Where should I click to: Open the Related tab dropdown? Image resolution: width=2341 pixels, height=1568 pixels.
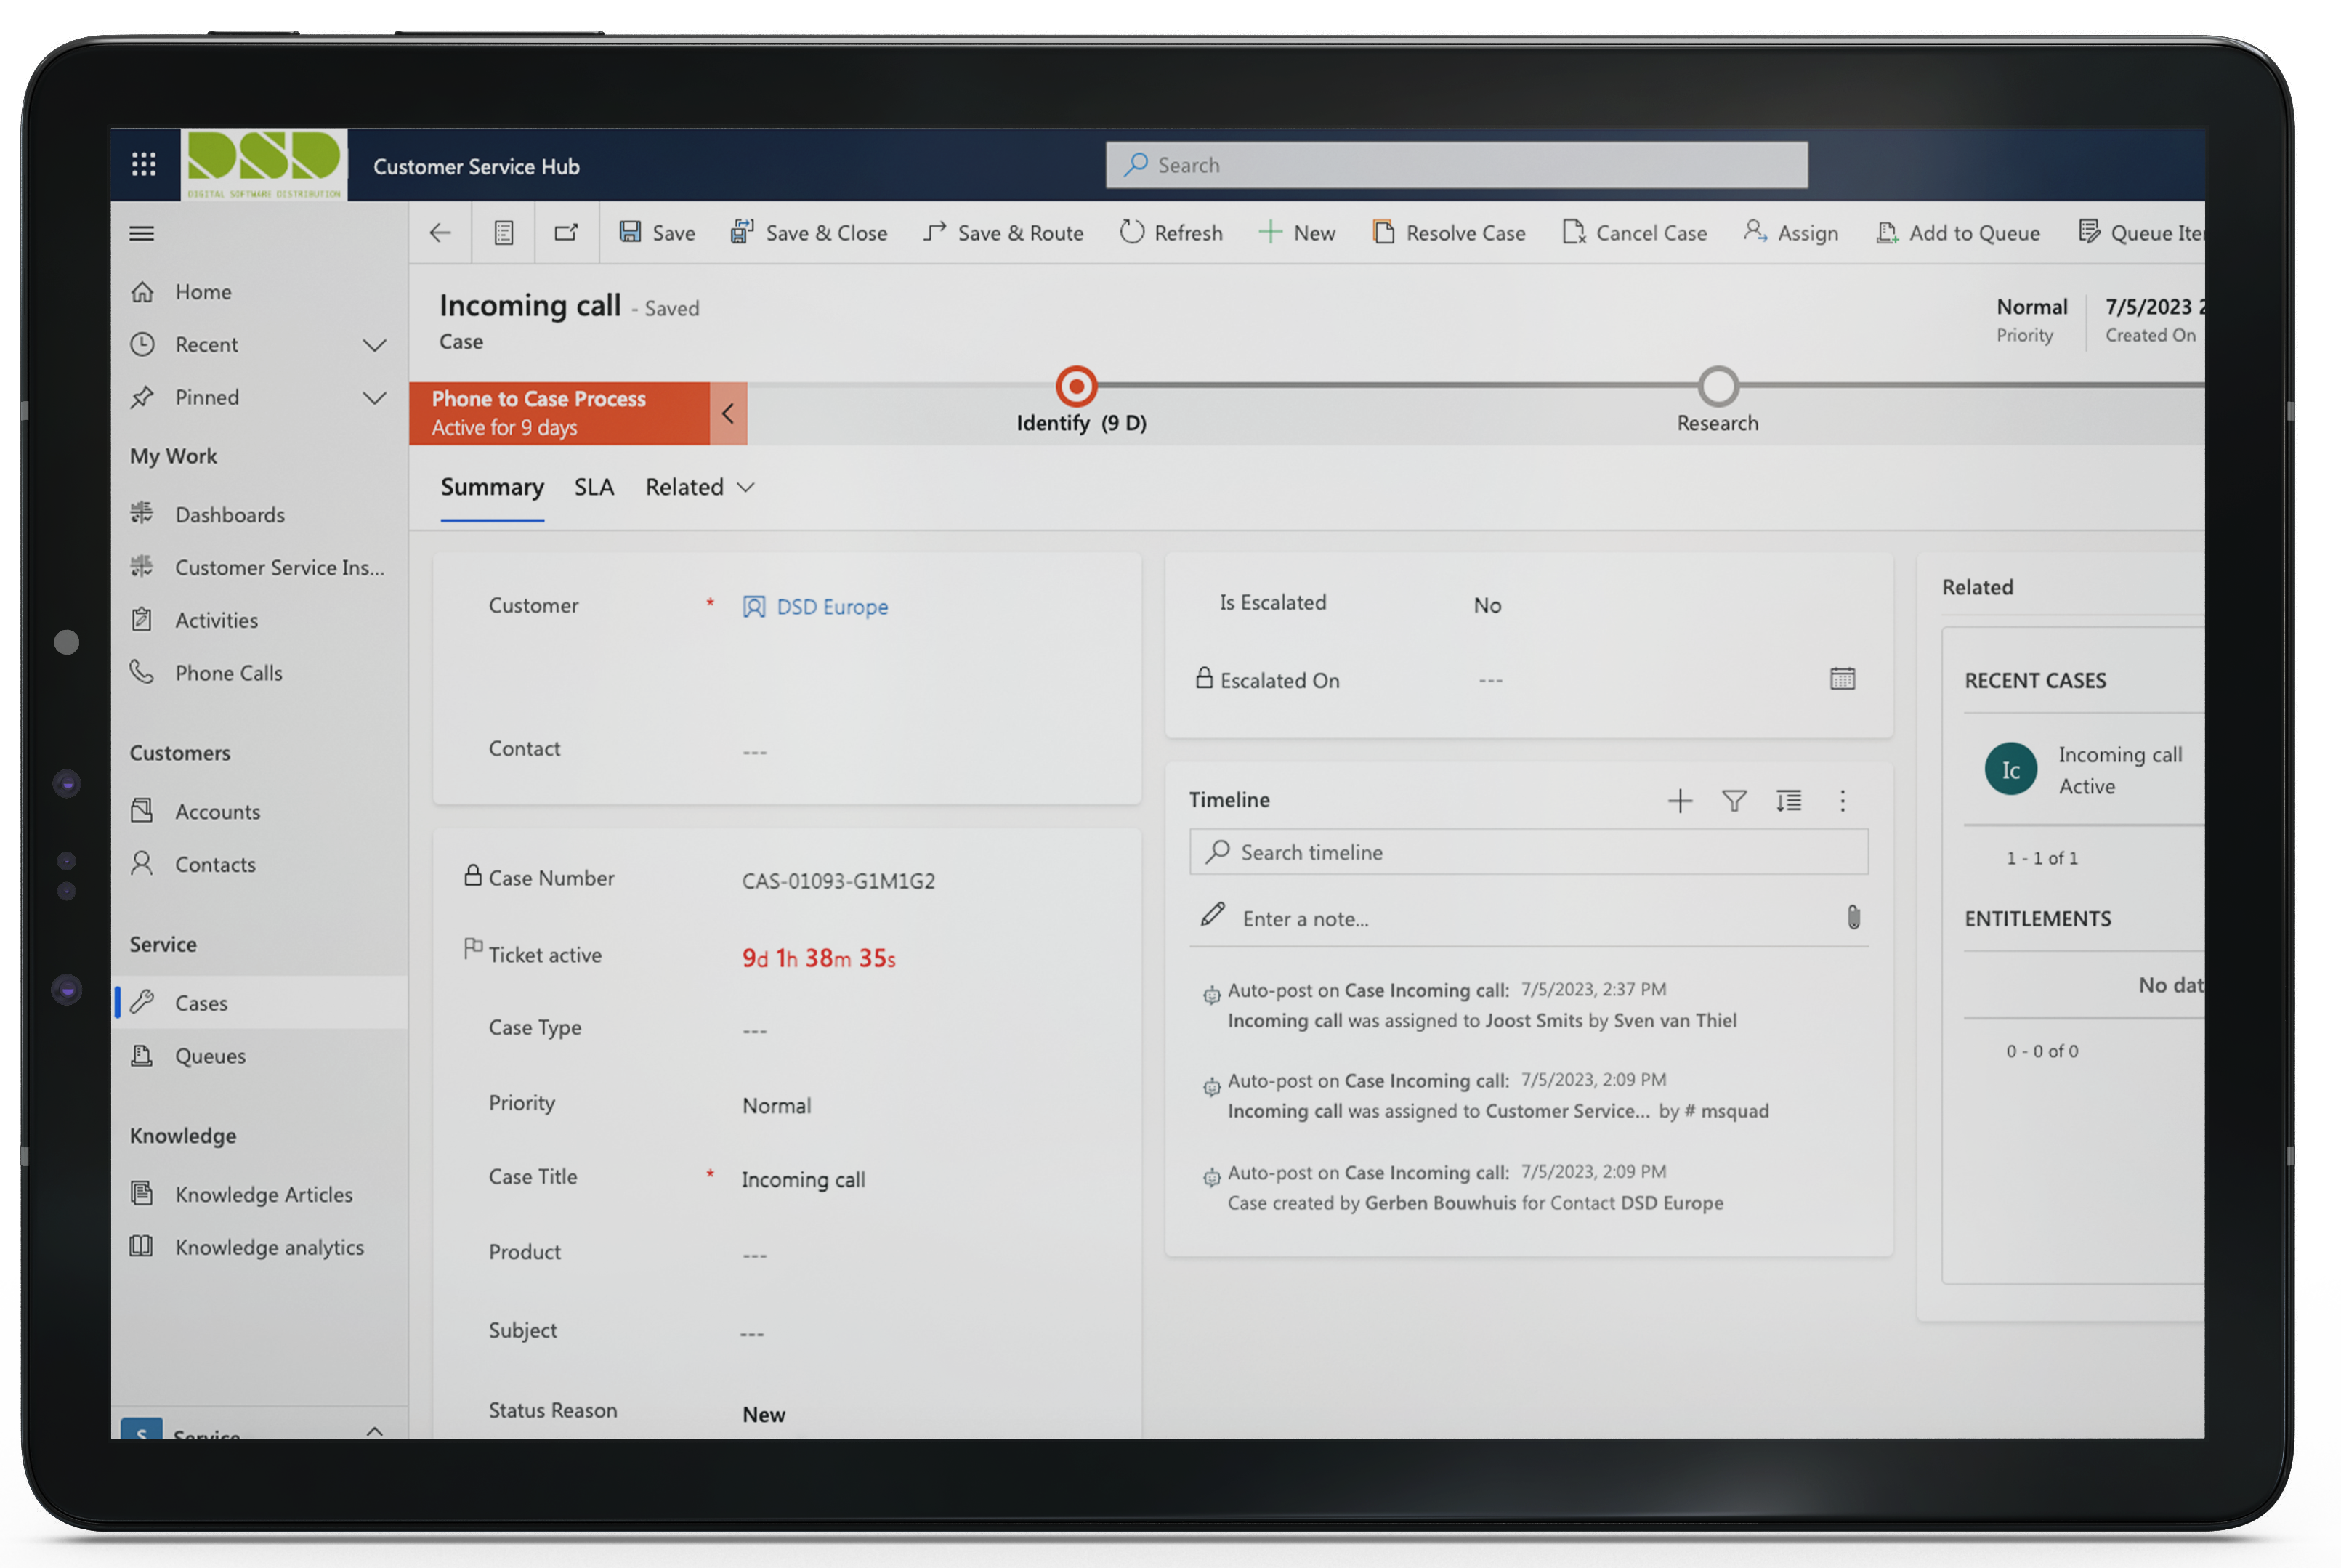[699, 487]
